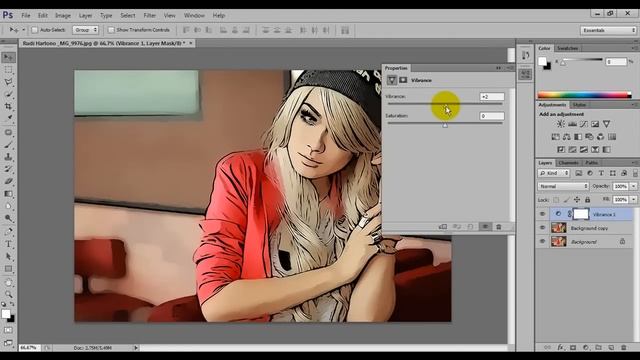Pick a color from the color ramp
The width and height of the screenshot is (640, 360).
584,96
